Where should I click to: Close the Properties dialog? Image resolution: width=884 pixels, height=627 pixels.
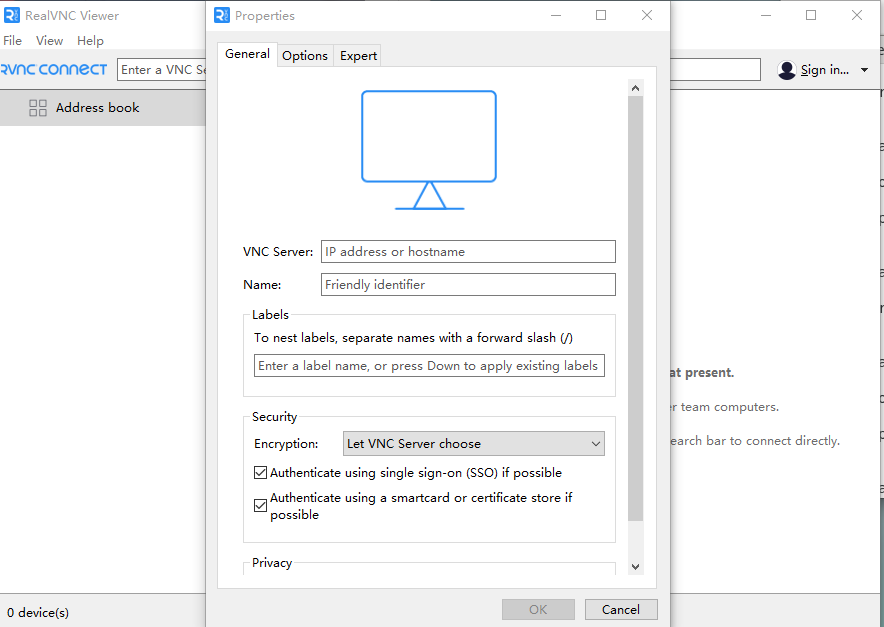point(647,15)
